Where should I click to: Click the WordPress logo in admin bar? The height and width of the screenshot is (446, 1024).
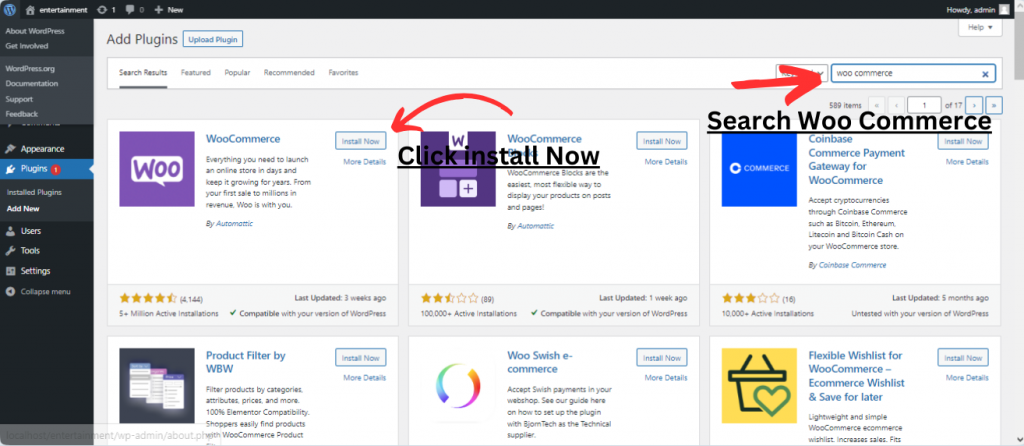pyautogui.click(x=10, y=10)
